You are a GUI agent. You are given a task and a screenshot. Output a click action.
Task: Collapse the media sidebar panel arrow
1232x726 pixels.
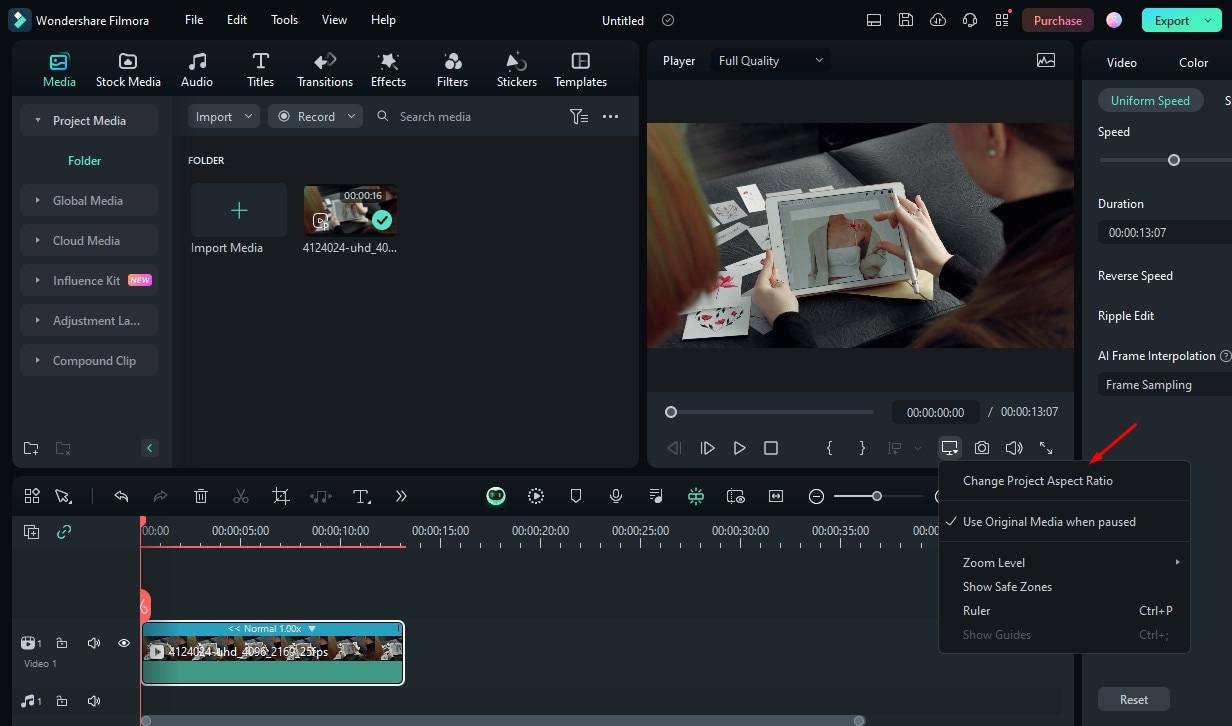click(150, 448)
